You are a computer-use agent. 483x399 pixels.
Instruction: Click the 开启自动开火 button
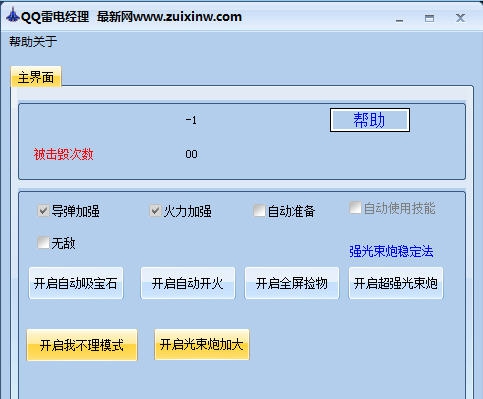pyautogui.click(x=188, y=283)
